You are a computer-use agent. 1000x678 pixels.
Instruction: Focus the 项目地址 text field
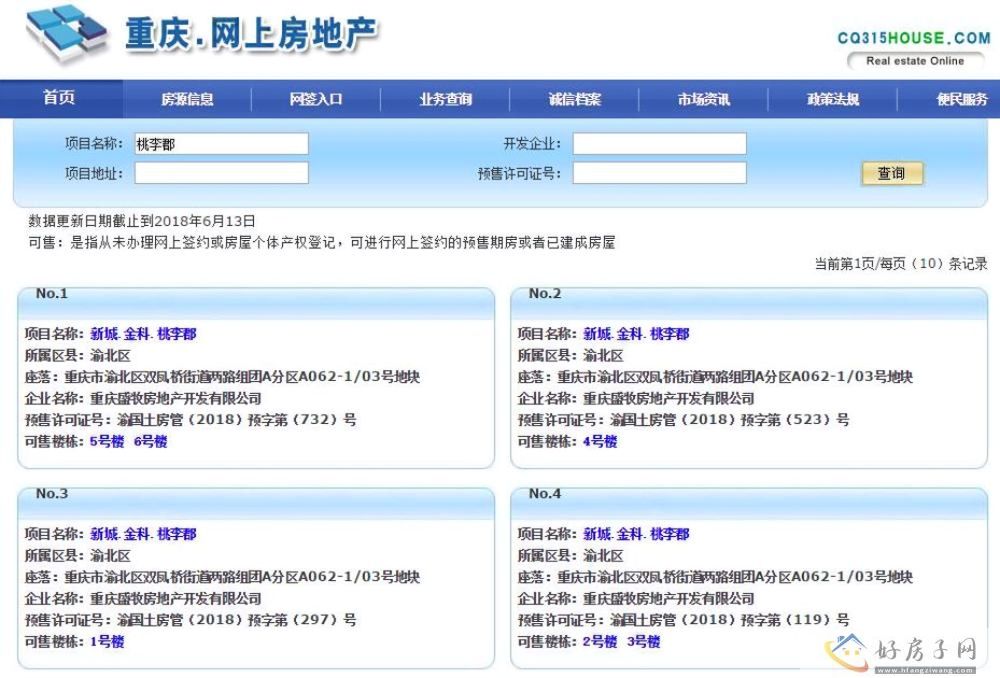pyautogui.click(x=221, y=173)
